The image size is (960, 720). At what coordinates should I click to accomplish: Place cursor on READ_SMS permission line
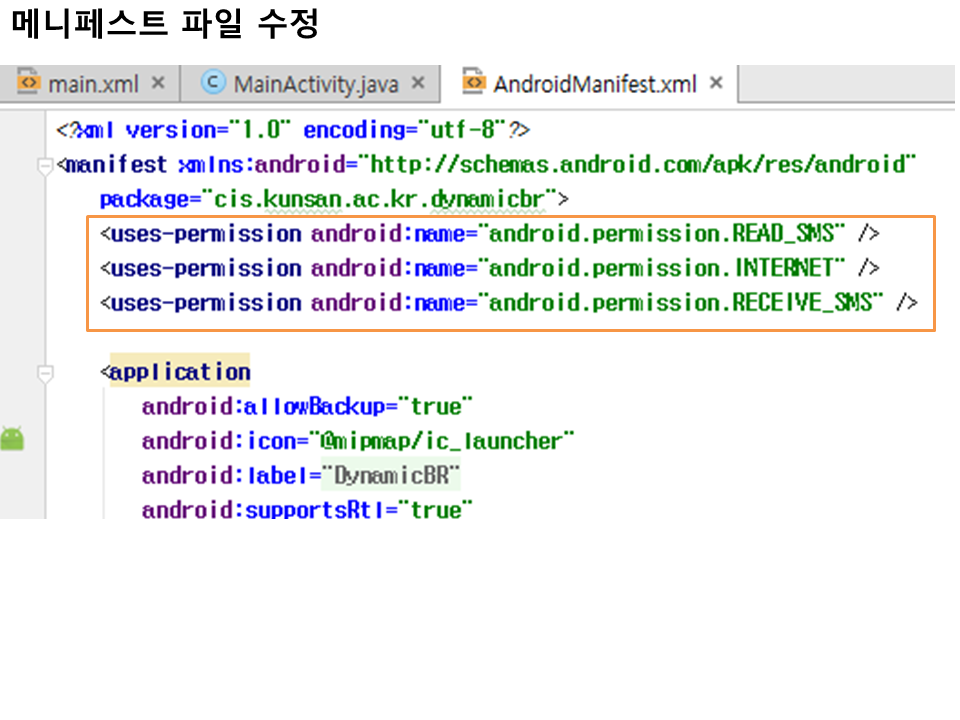click(x=490, y=234)
